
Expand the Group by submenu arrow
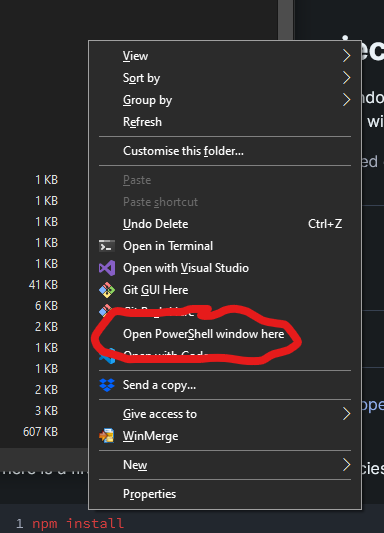[346, 100]
